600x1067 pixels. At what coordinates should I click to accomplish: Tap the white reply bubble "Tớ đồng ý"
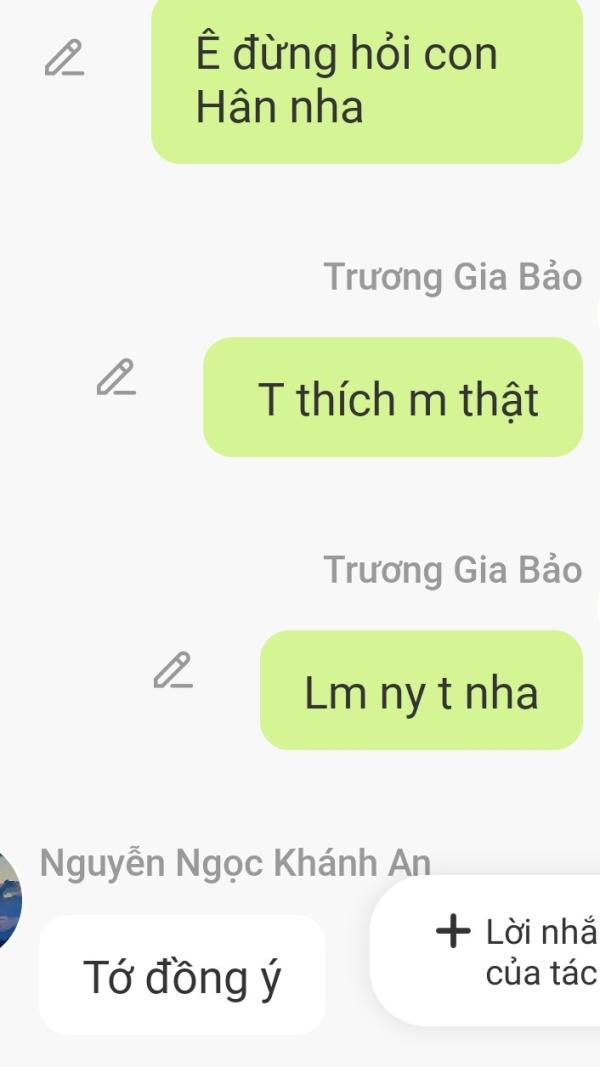click(182, 974)
